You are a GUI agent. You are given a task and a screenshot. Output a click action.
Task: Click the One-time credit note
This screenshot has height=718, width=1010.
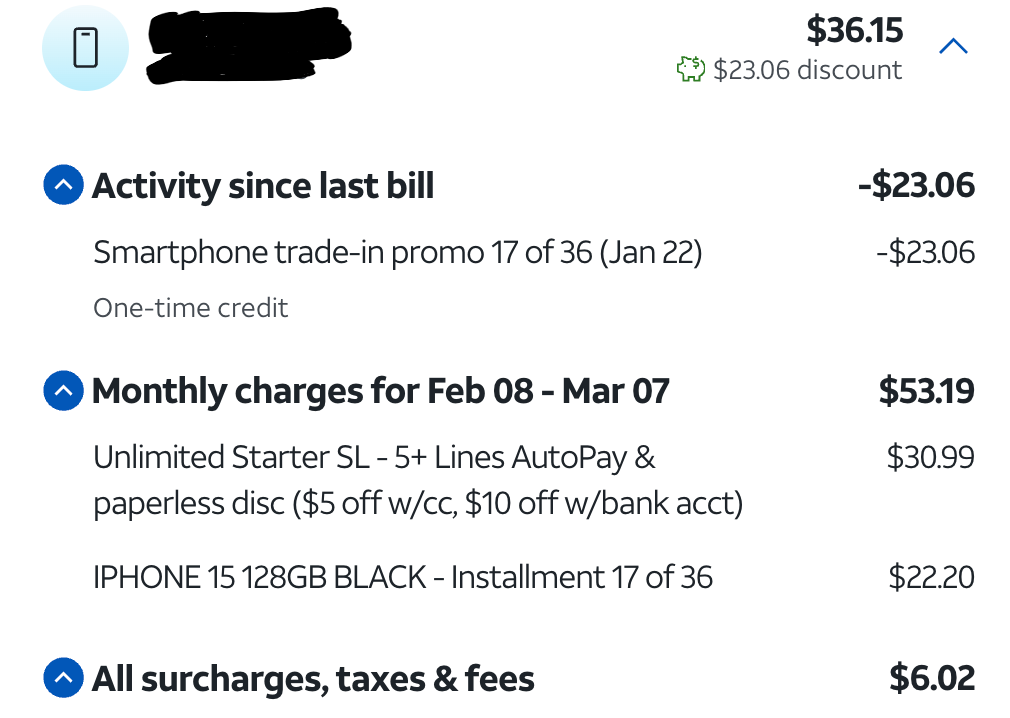(x=190, y=308)
